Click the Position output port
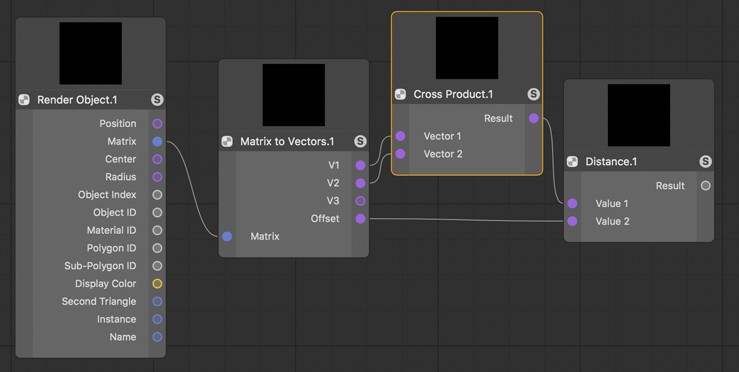739x372 pixels. click(157, 124)
